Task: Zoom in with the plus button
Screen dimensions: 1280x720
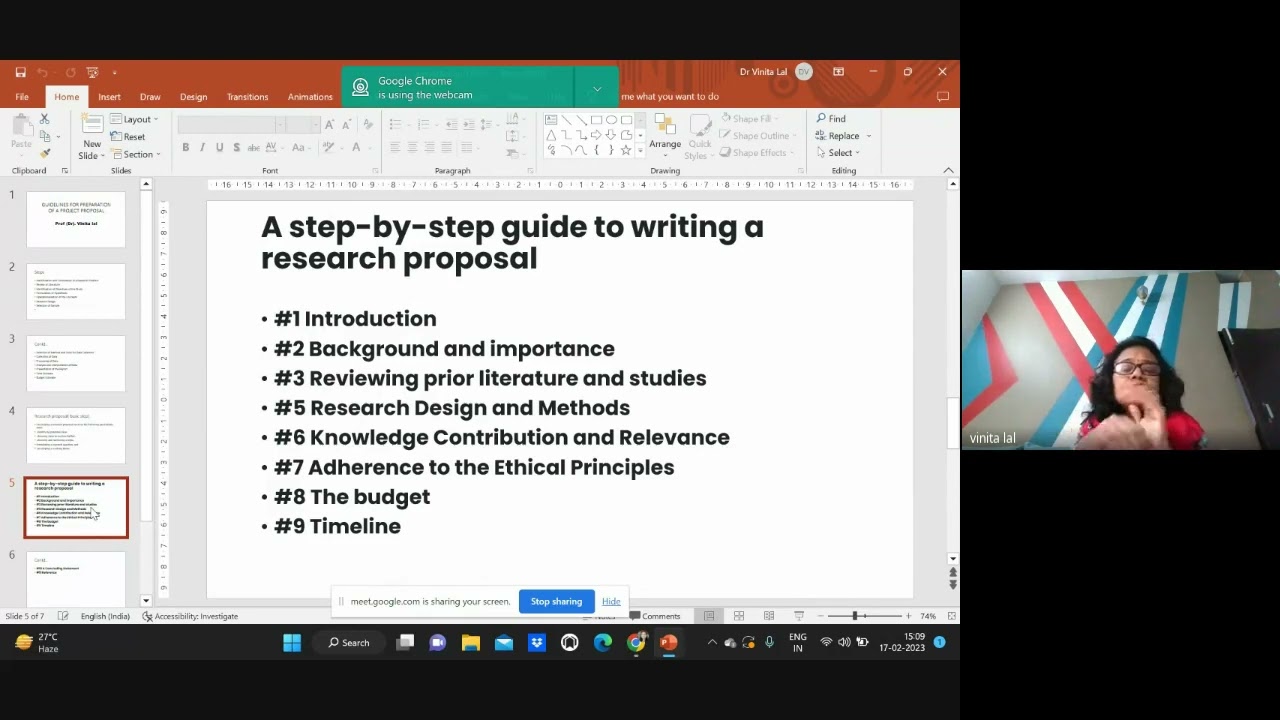Action: tap(908, 616)
